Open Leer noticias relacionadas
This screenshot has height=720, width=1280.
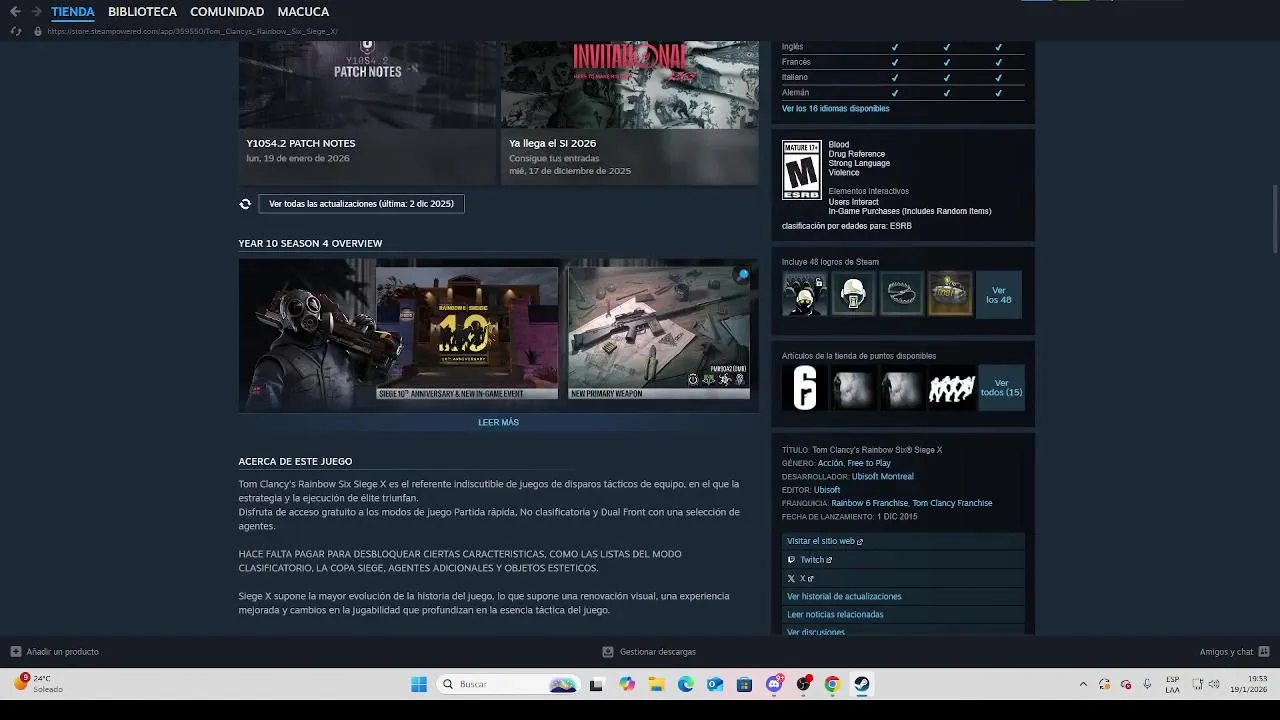pyautogui.click(x=903, y=615)
